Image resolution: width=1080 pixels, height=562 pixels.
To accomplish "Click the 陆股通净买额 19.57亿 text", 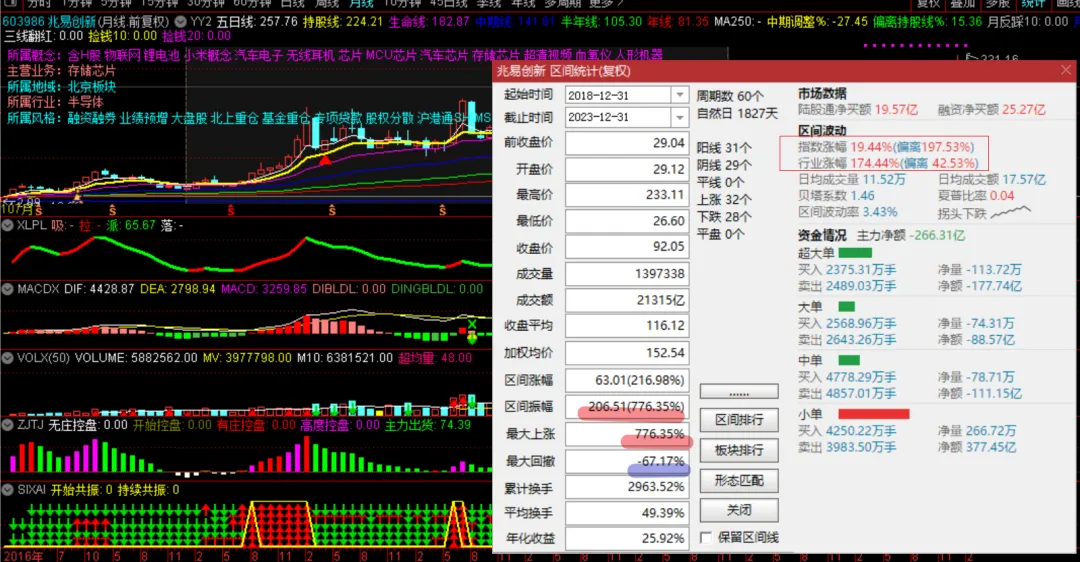I will pos(858,110).
